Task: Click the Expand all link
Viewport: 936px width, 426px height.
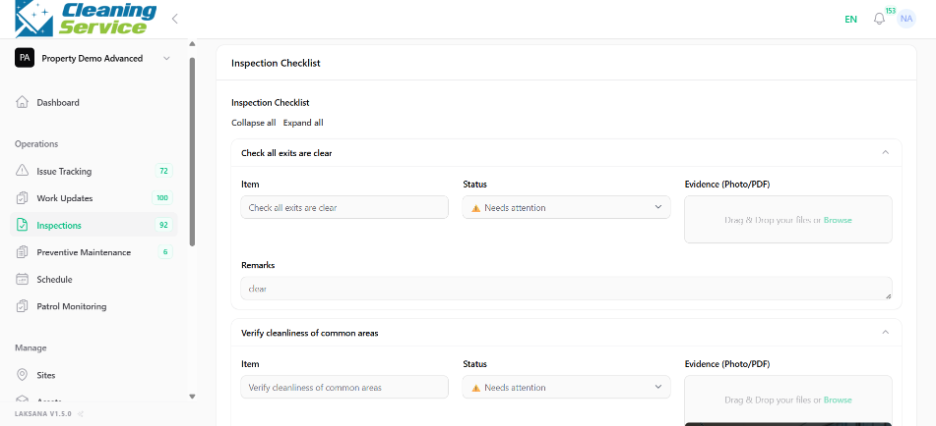Action: click(x=303, y=123)
